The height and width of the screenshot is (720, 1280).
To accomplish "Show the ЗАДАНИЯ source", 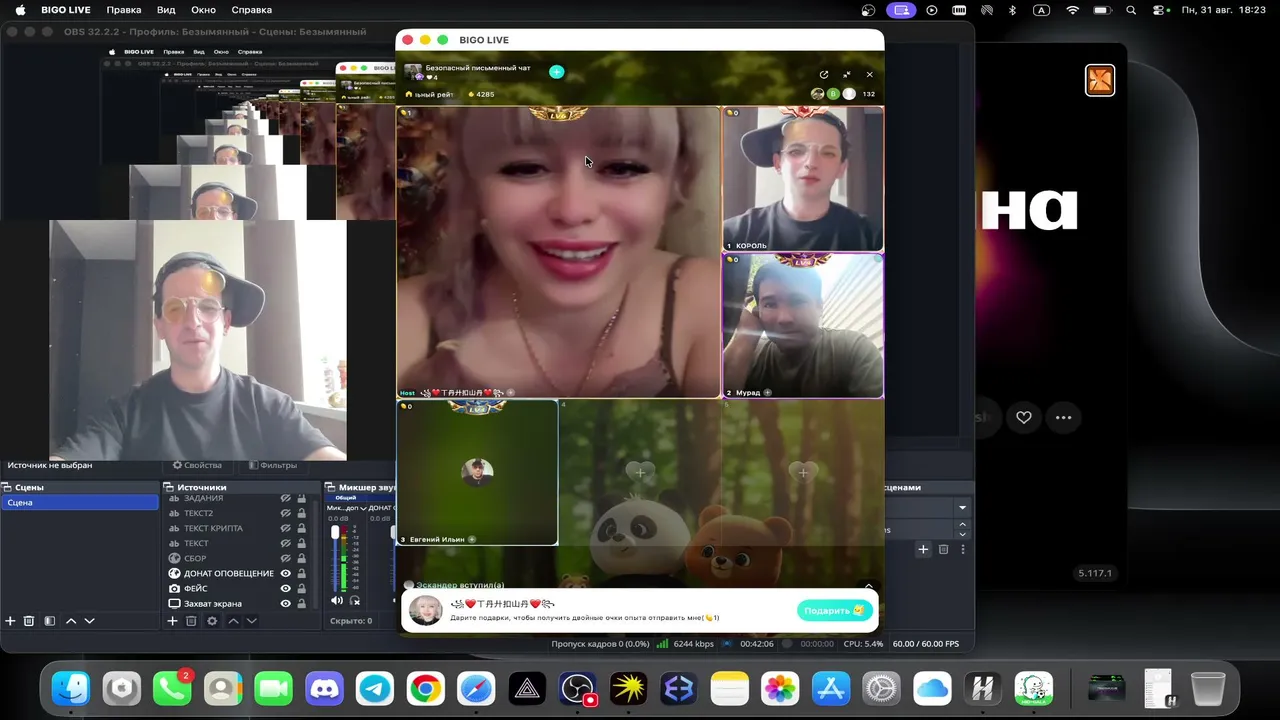I will [285, 498].
